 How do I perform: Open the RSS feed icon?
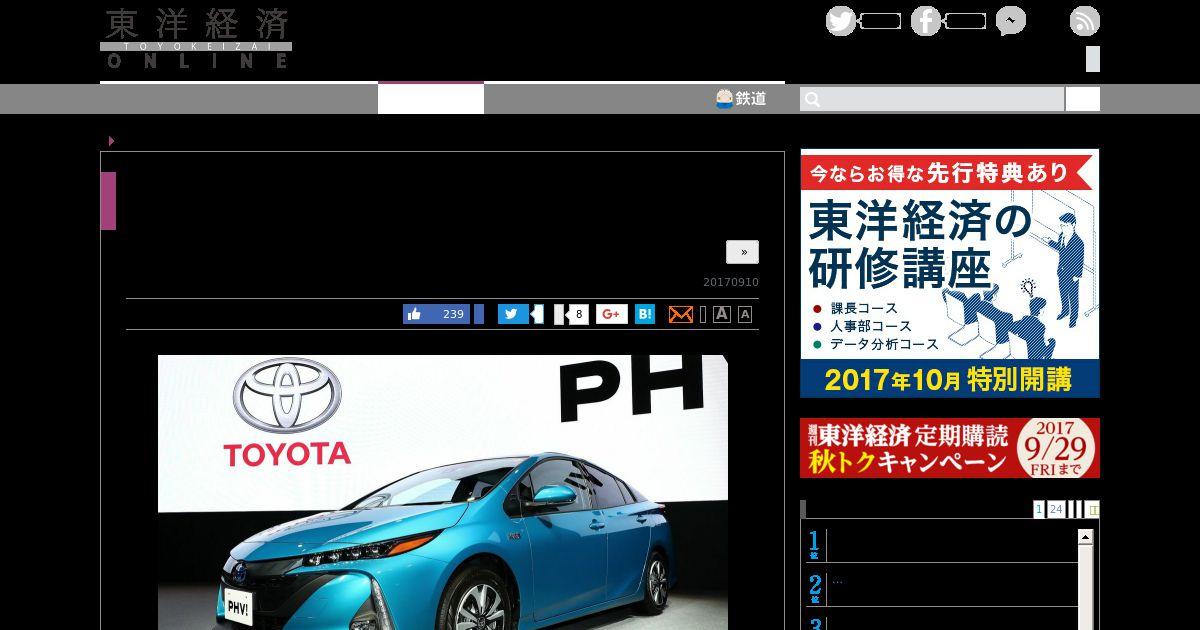tap(1085, 21)
